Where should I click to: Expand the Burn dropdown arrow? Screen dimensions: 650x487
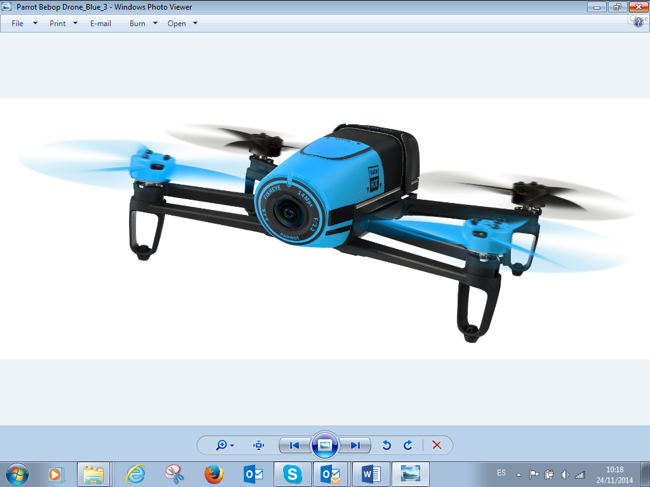point(155,23)
